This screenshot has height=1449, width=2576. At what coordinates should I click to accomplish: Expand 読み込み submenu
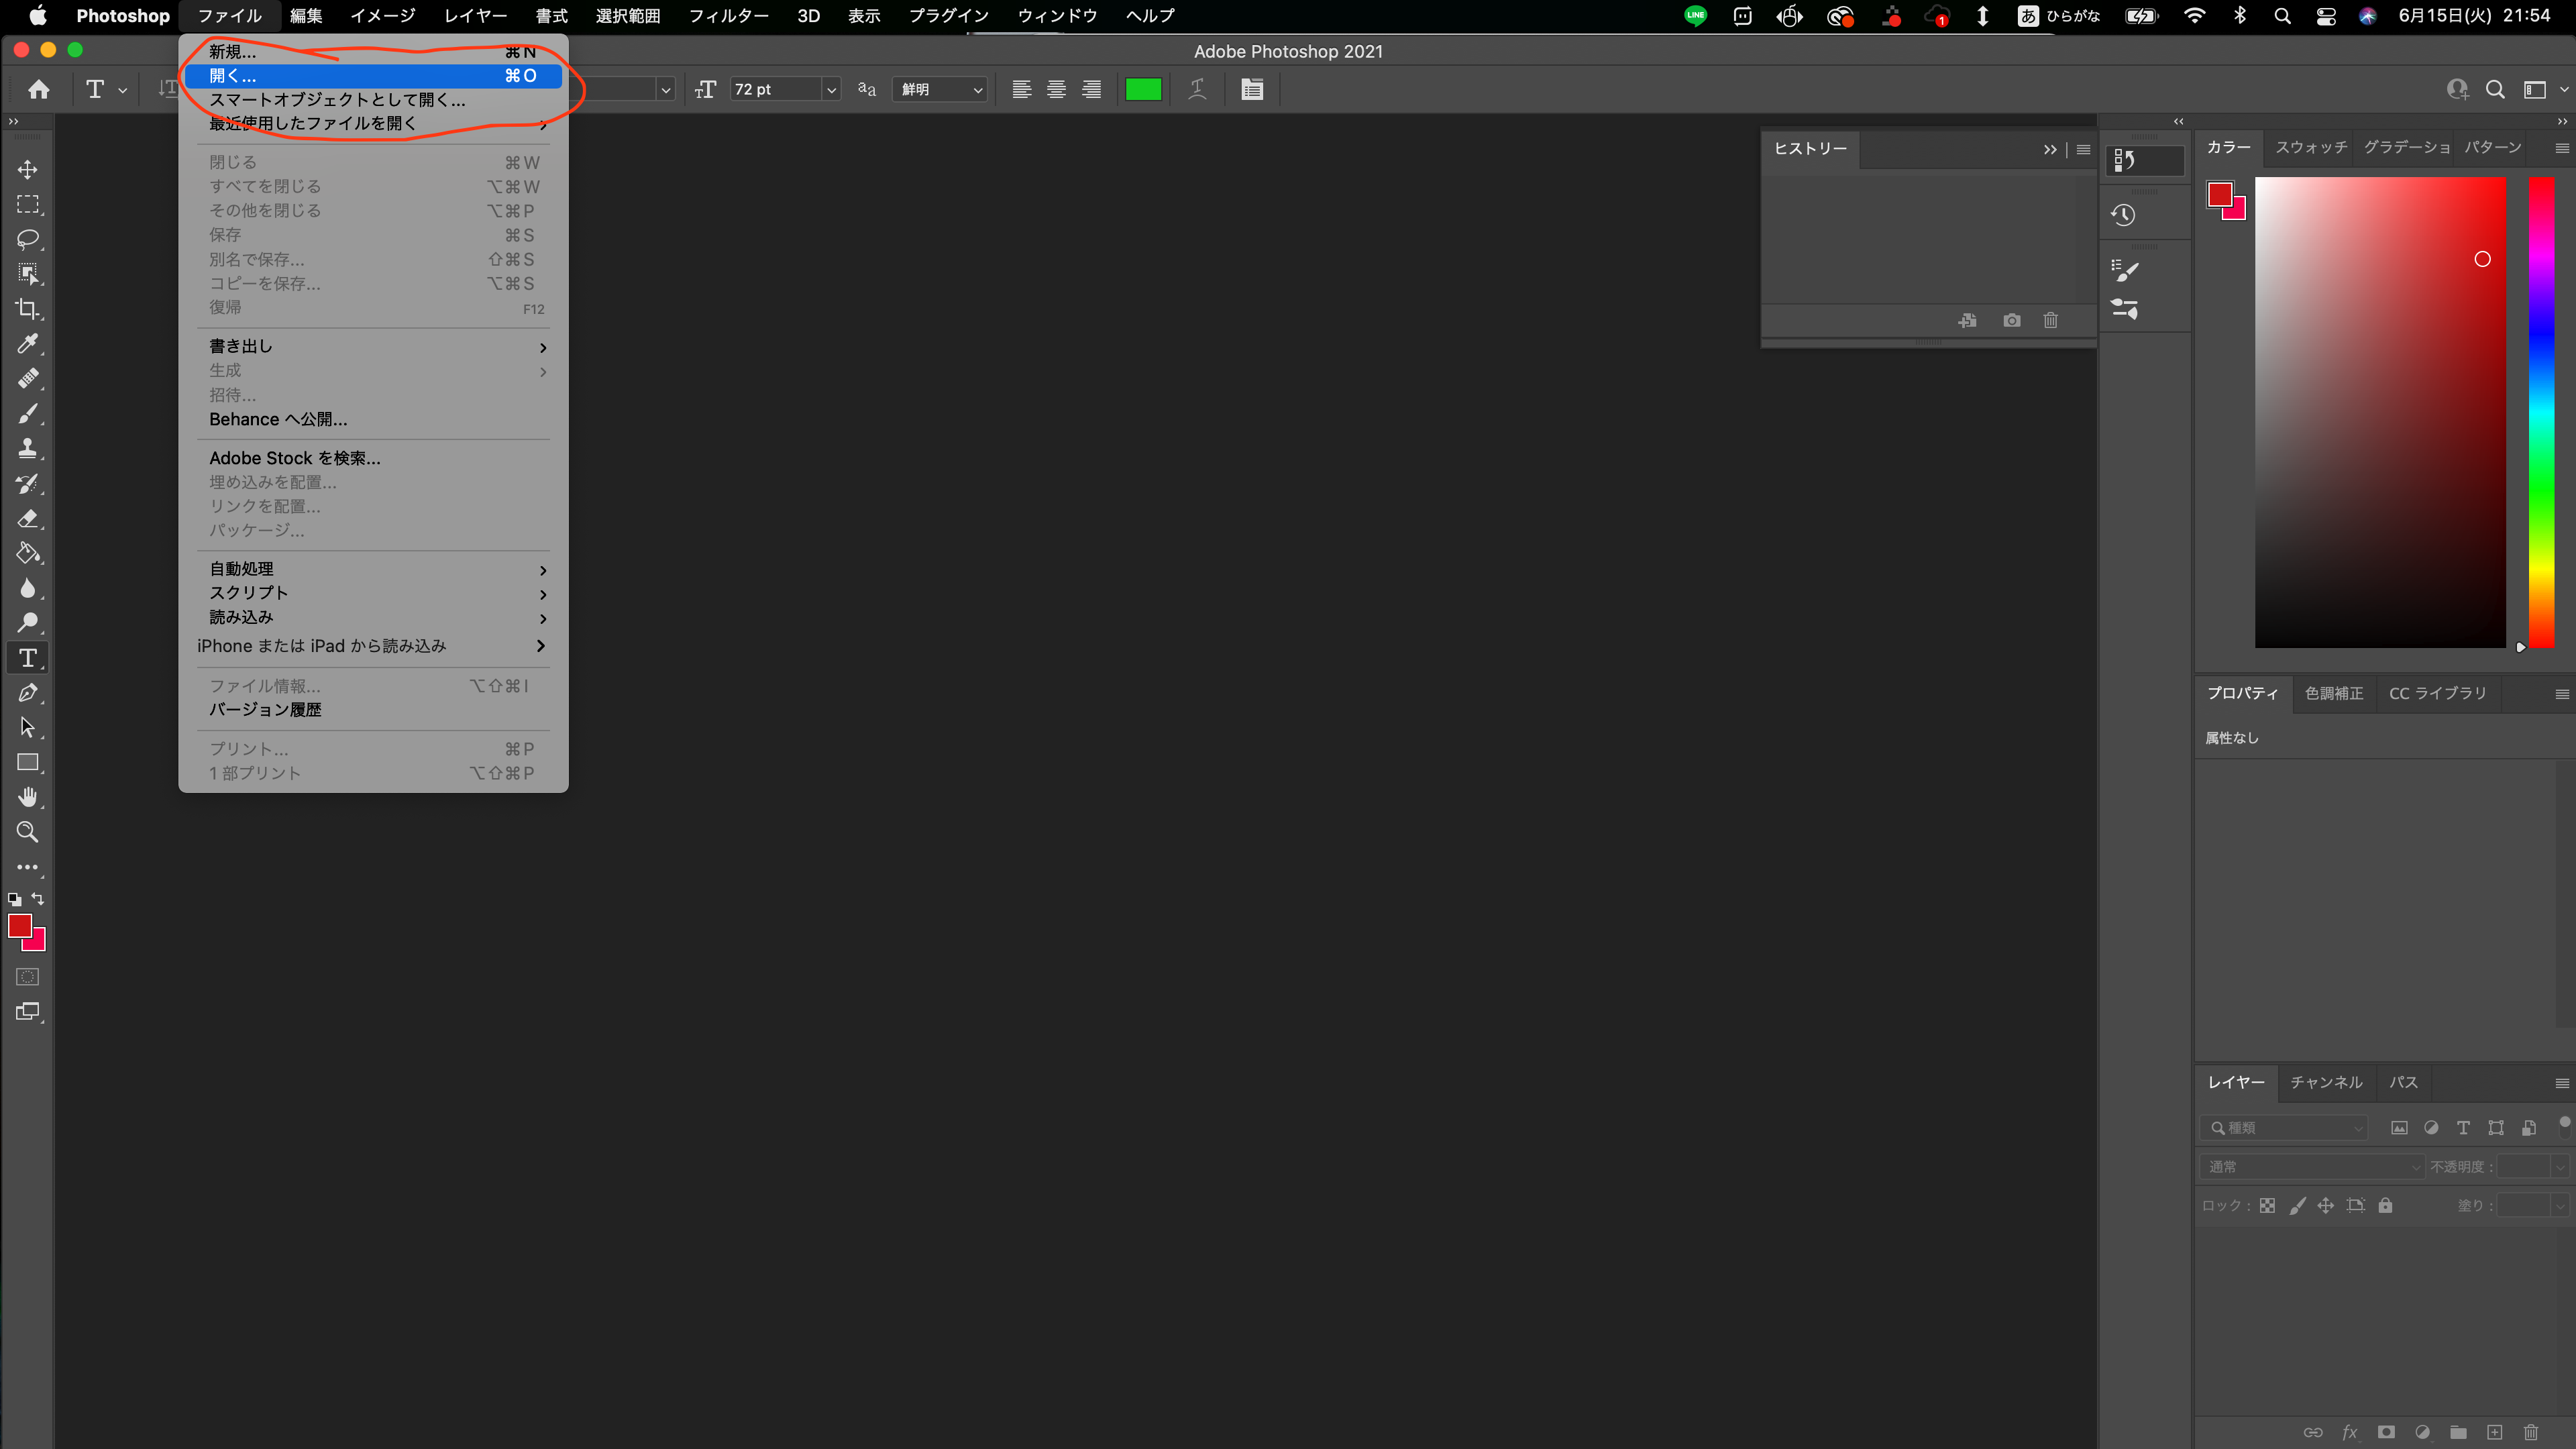point(373,618)
